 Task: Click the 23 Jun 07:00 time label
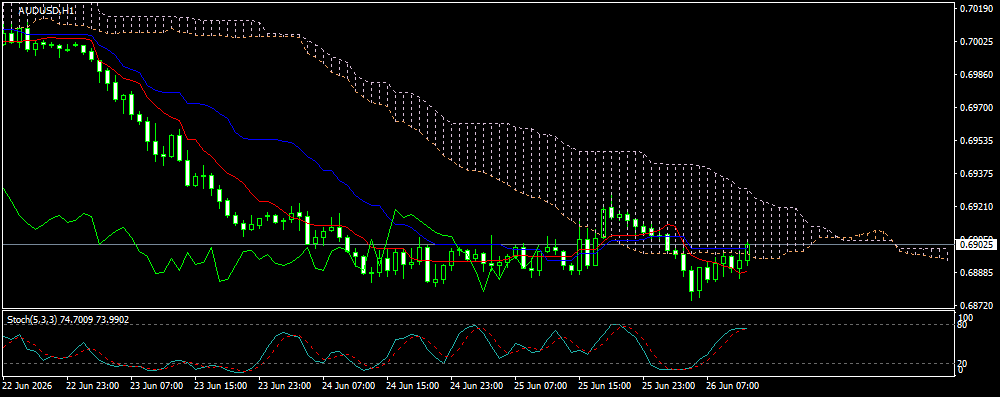click(157, 386)
